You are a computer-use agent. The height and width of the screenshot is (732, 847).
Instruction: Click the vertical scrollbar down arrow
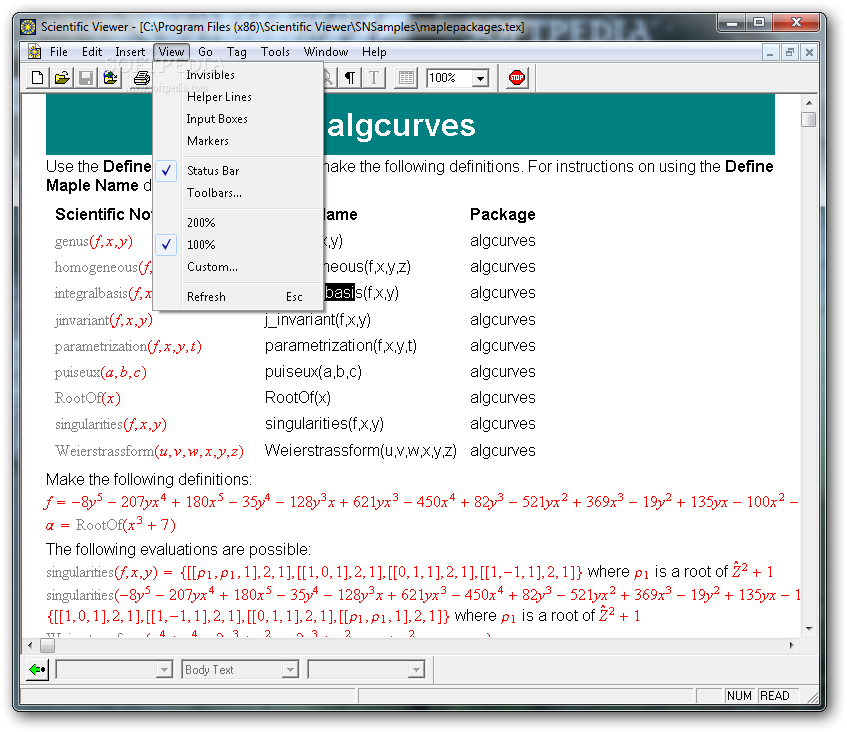click(x=809, y=629)
